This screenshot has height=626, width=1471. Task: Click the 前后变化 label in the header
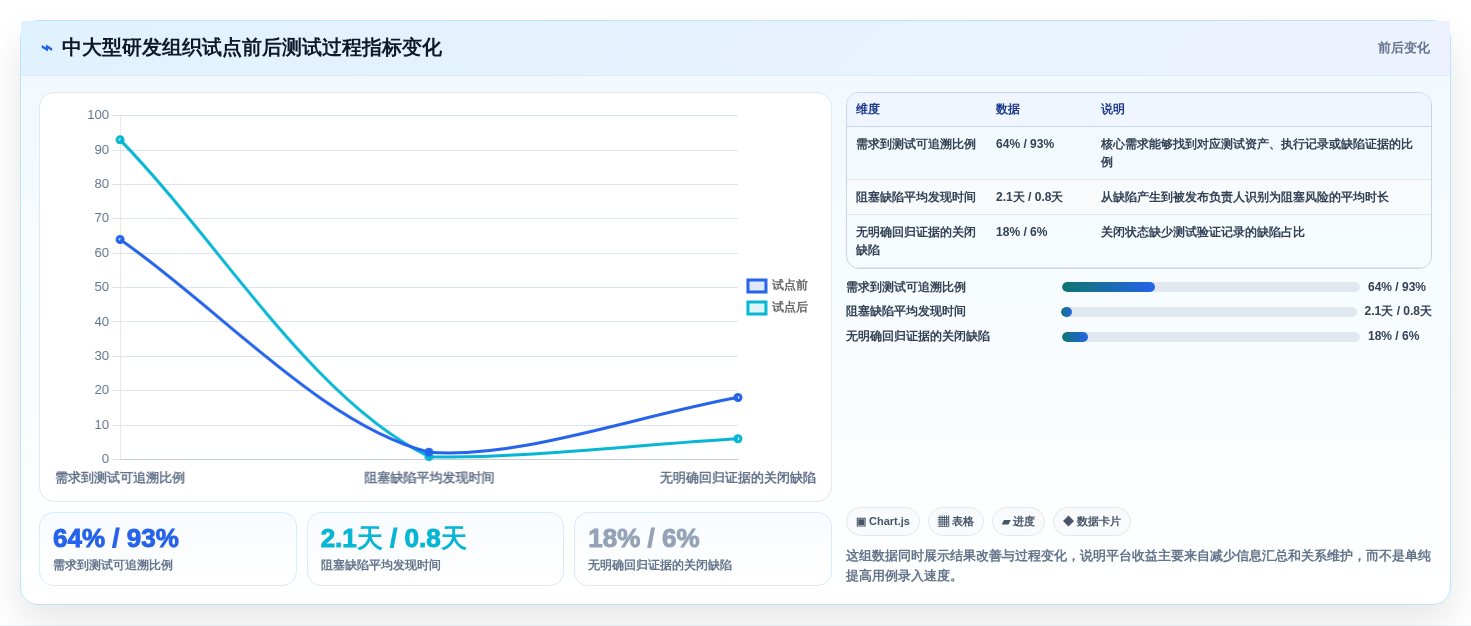click(1403, 48)
